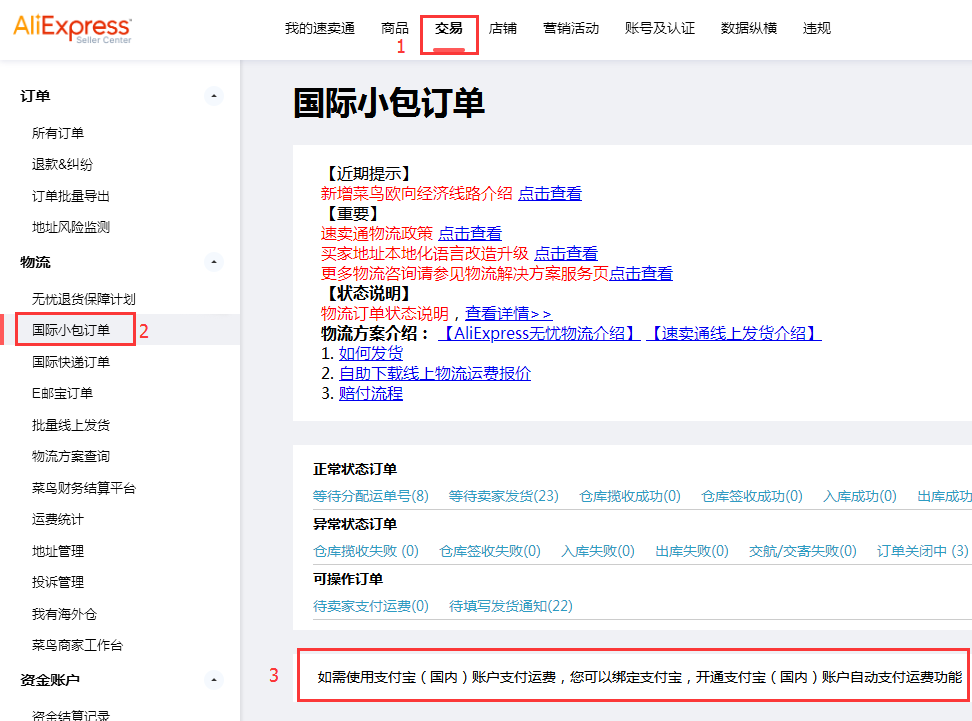Viewport: 972px width, 721px height.
Task: Click the 正常状态订单 section label
Action: point(355,469)
